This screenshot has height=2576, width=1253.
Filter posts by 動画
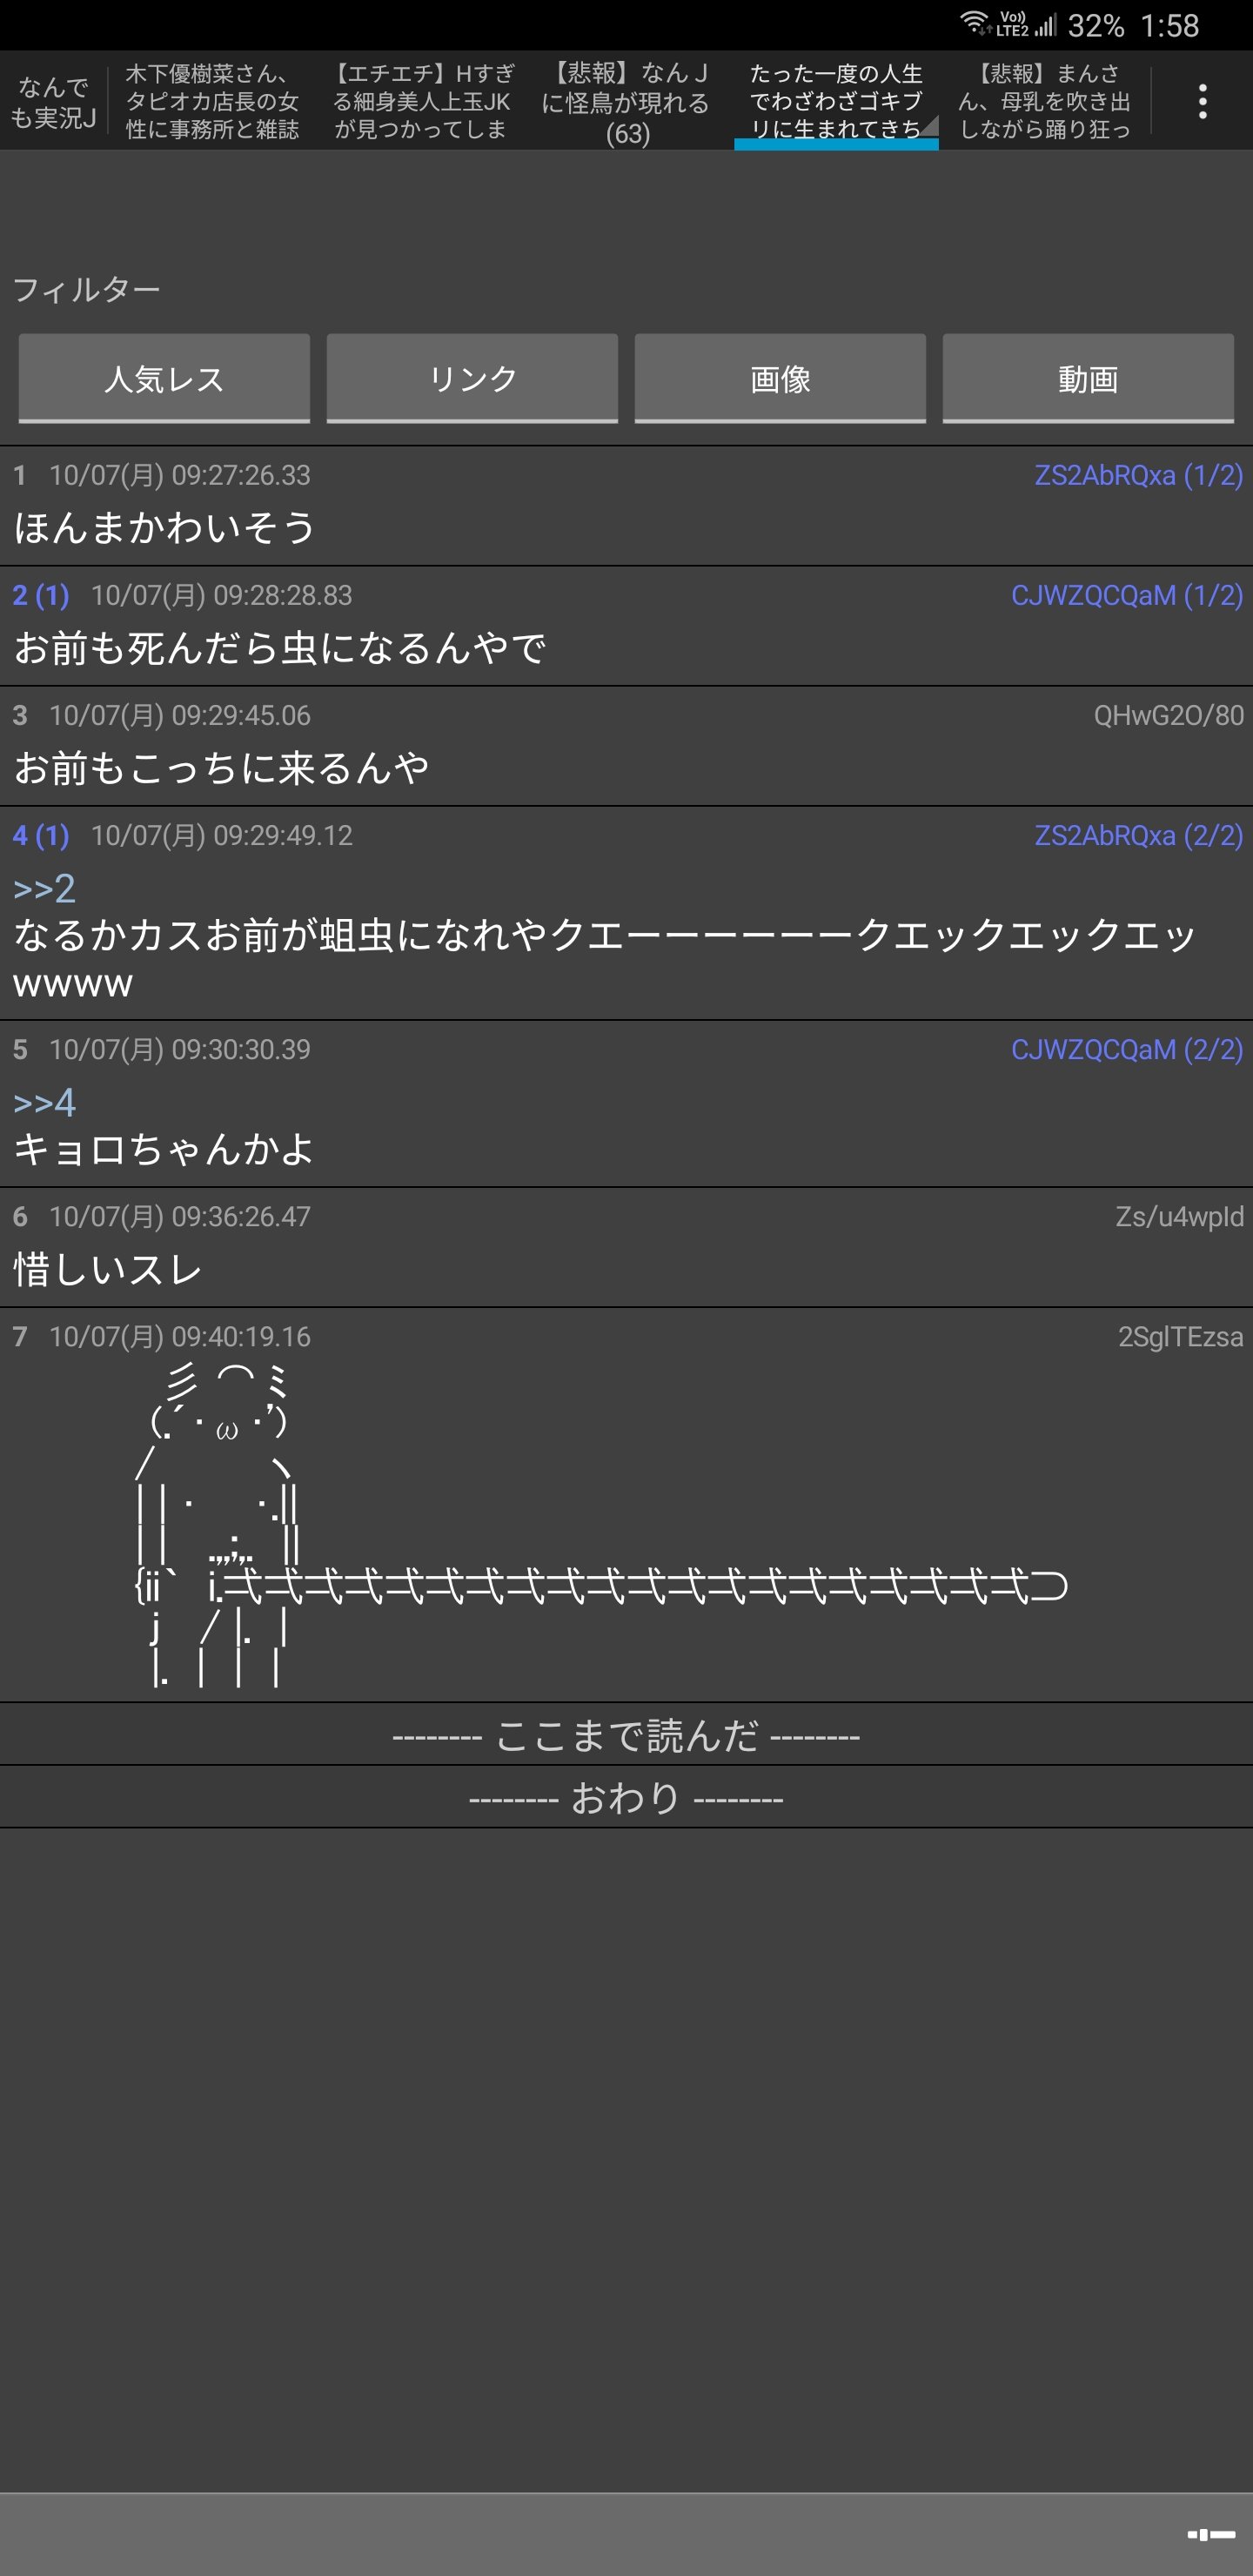tap(1088, 379)
